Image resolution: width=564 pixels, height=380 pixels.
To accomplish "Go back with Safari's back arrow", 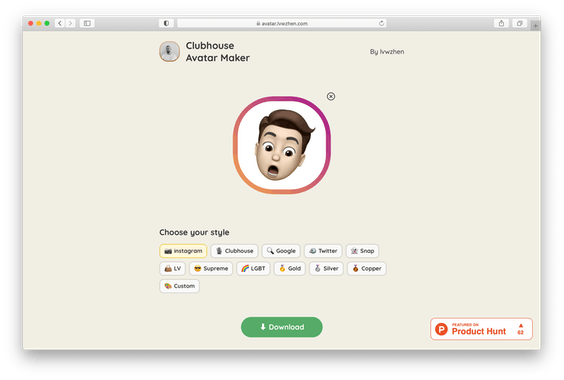I will click(60, 23).
